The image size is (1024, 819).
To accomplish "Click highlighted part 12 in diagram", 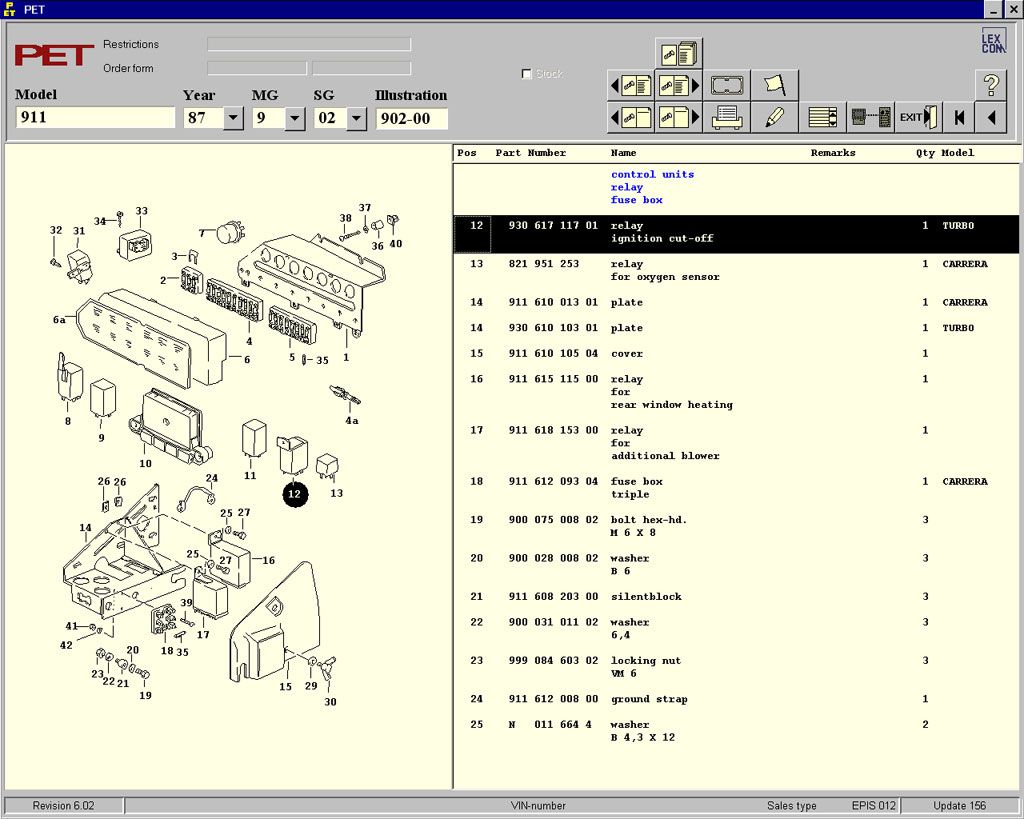I will 294,493.
